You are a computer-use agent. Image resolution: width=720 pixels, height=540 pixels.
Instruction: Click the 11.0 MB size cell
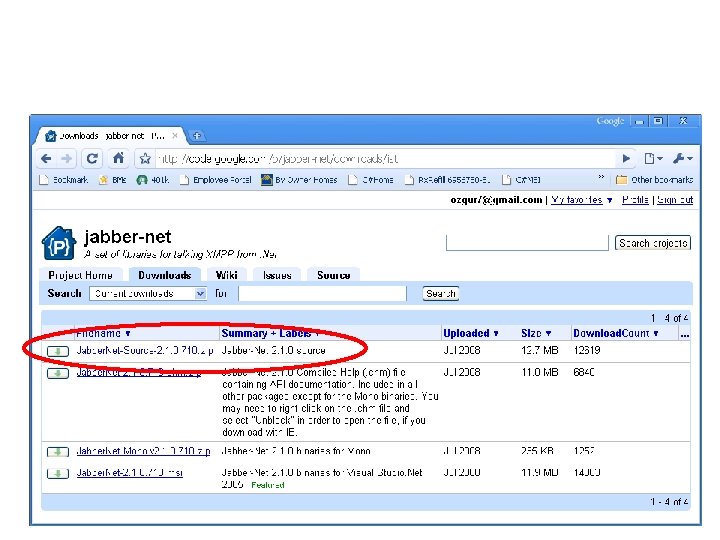pyautogui.click(x=540, y=372)
